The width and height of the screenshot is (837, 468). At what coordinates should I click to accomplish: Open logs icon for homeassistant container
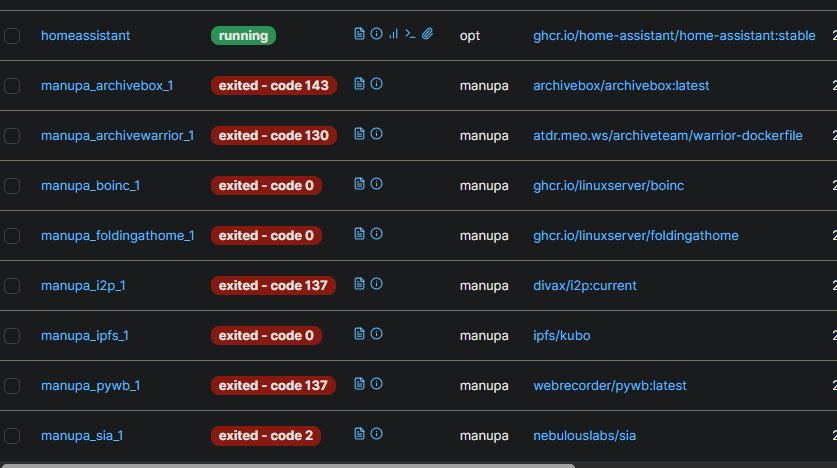(359, 34)
